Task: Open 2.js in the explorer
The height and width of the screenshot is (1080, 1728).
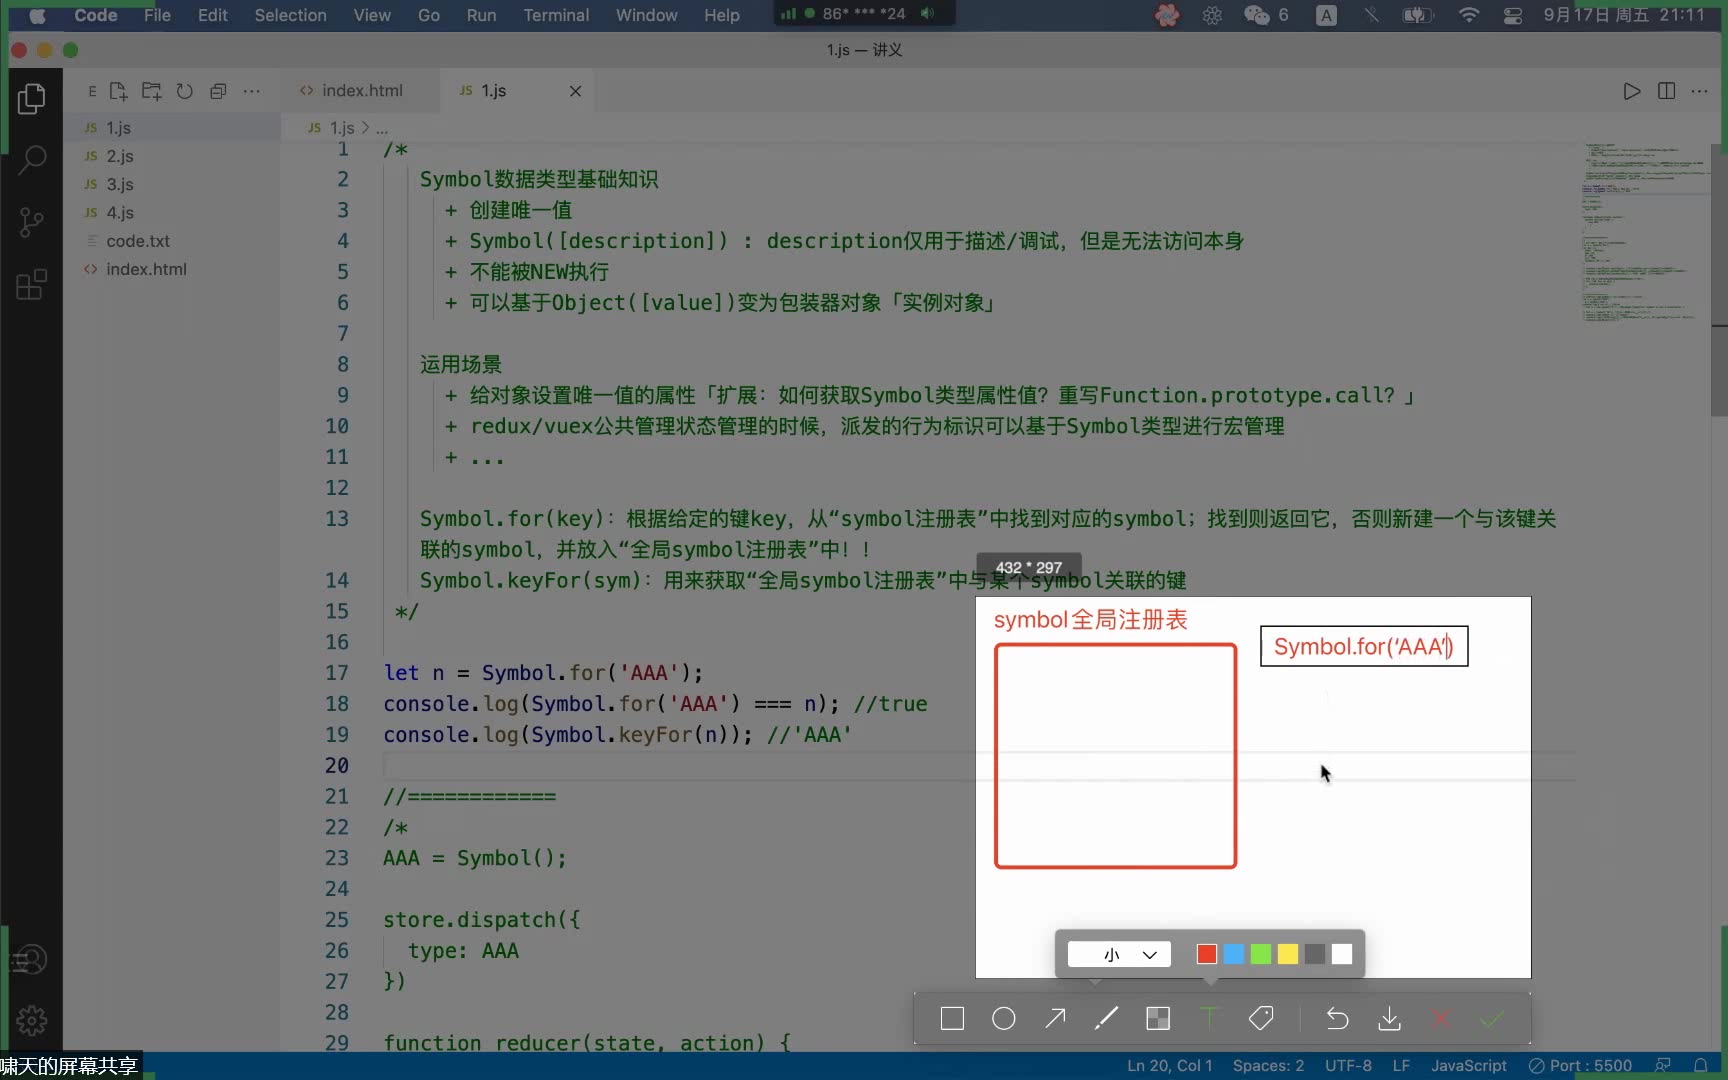Action: (x=172, y=156)
